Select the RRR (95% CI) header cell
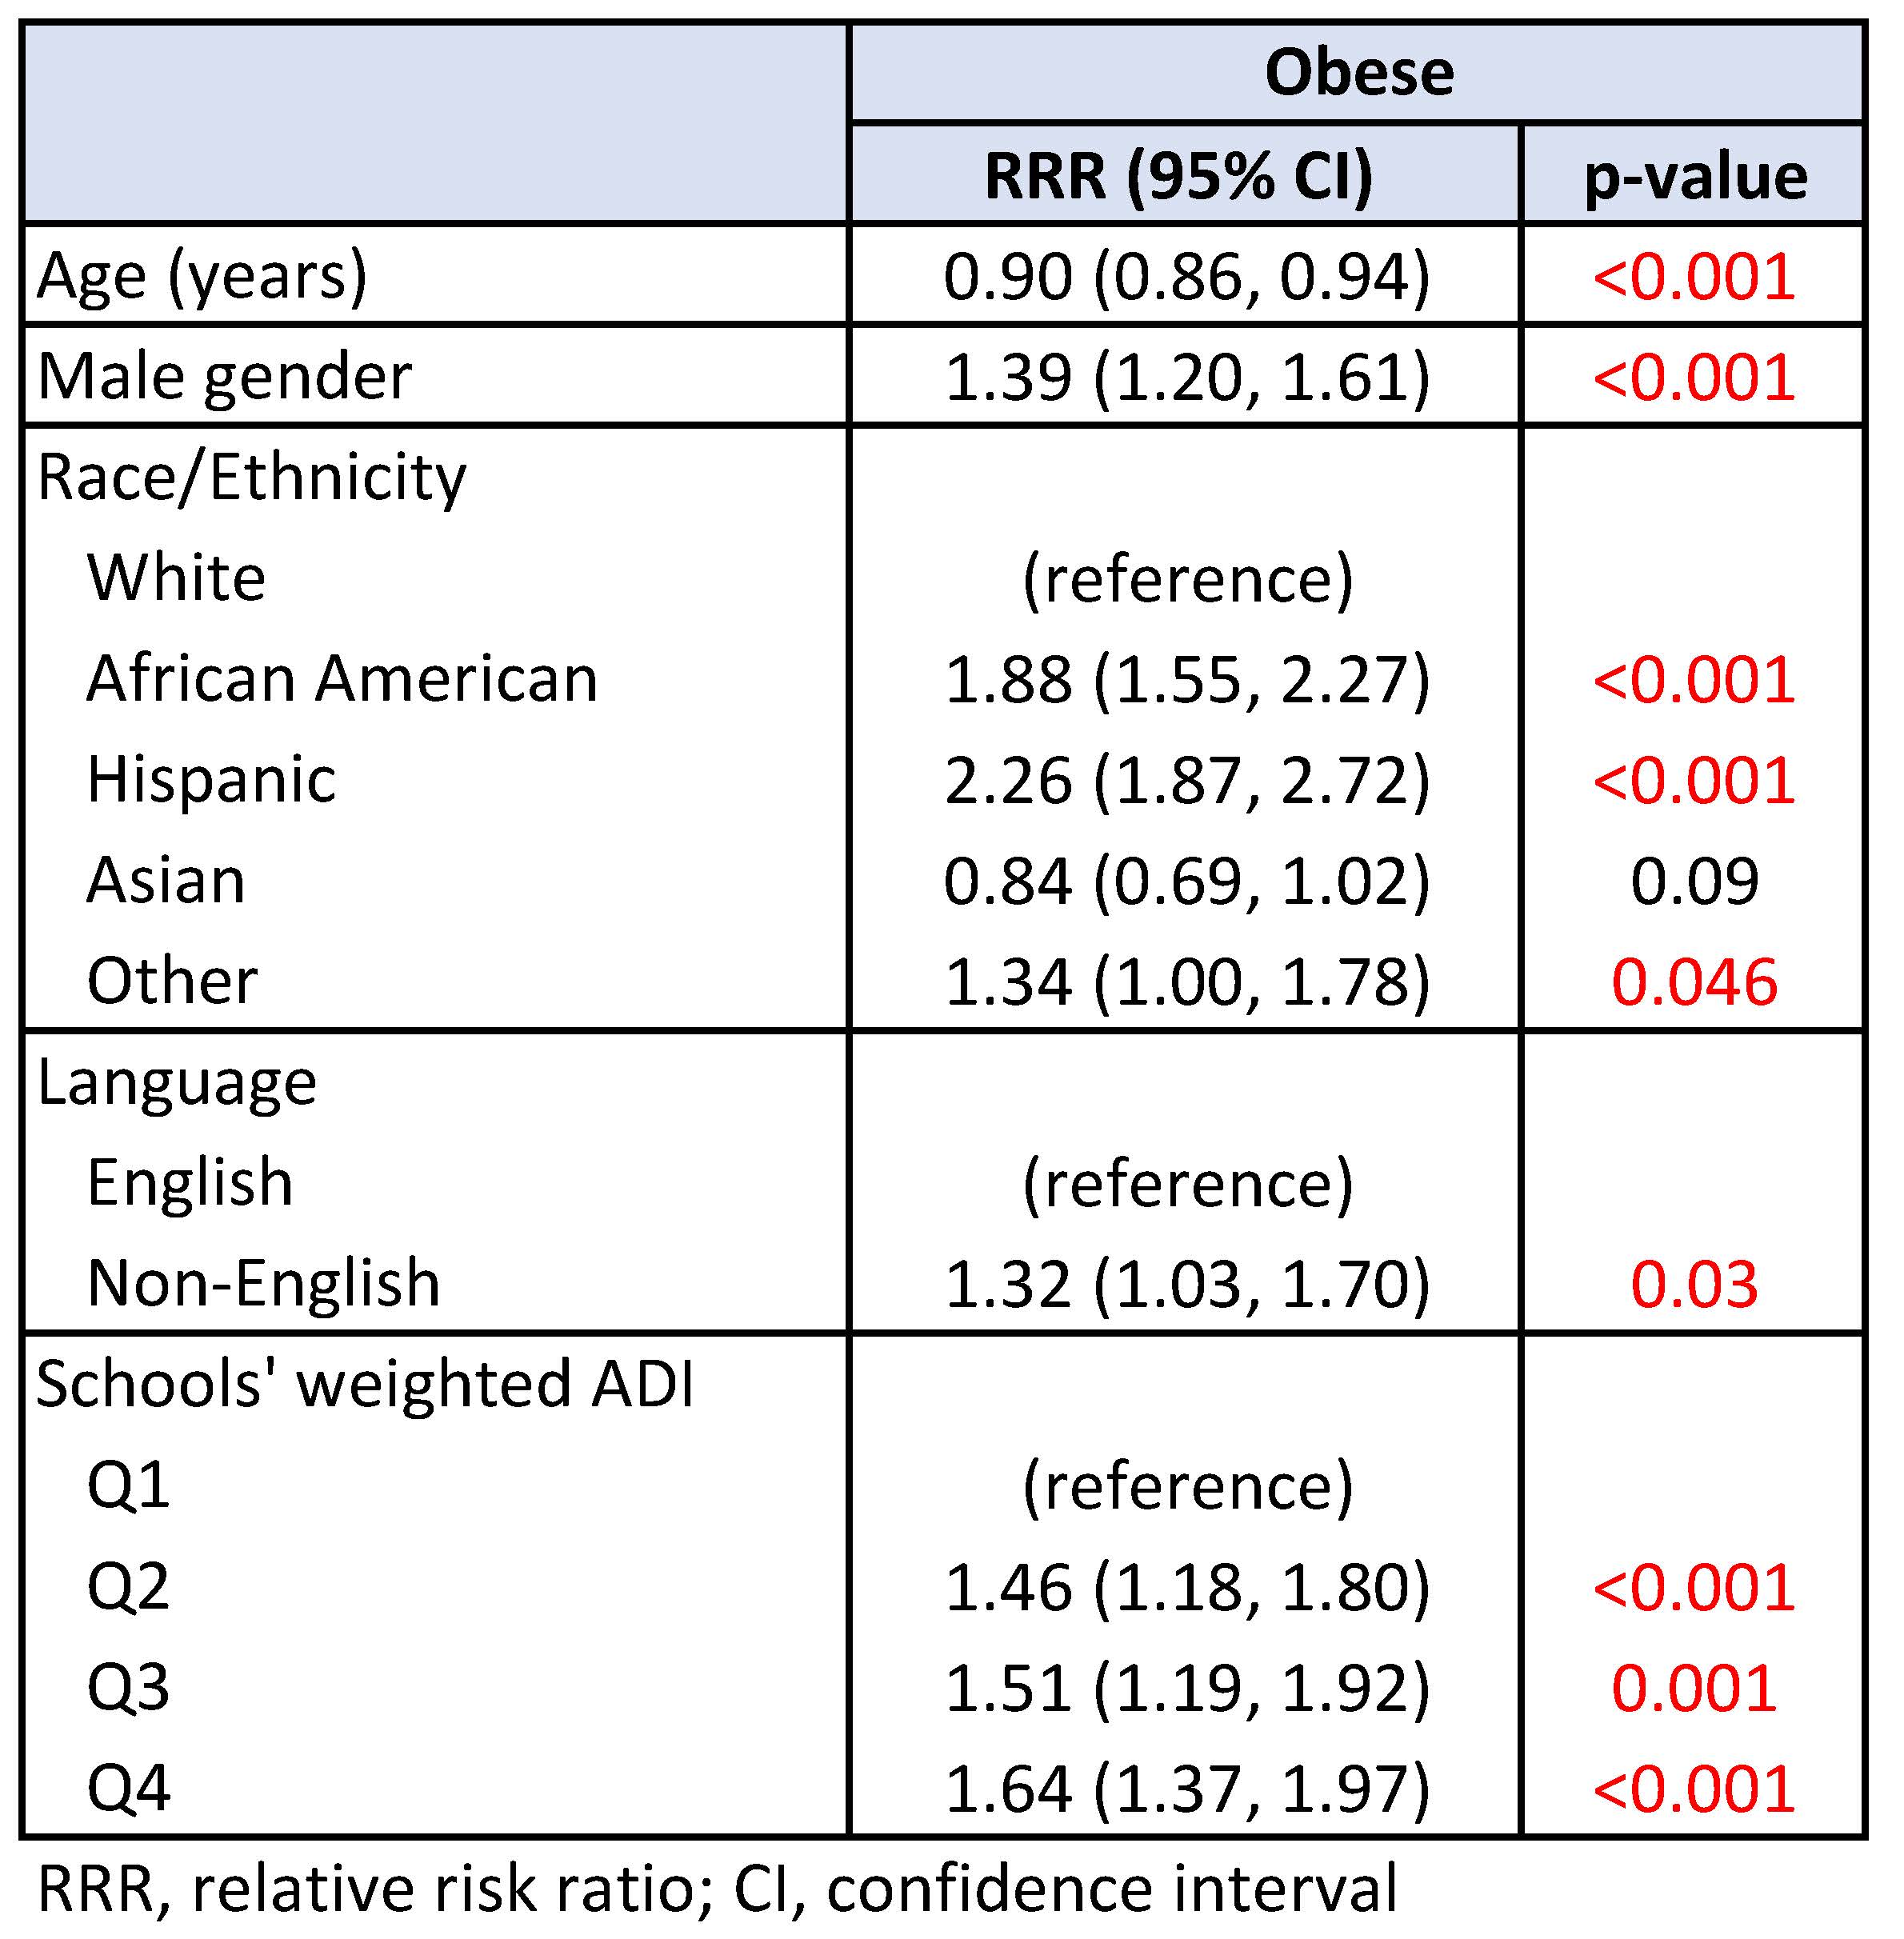Image resolution: width=1904 pixels, height=1939 pixels. (1179, 176)
